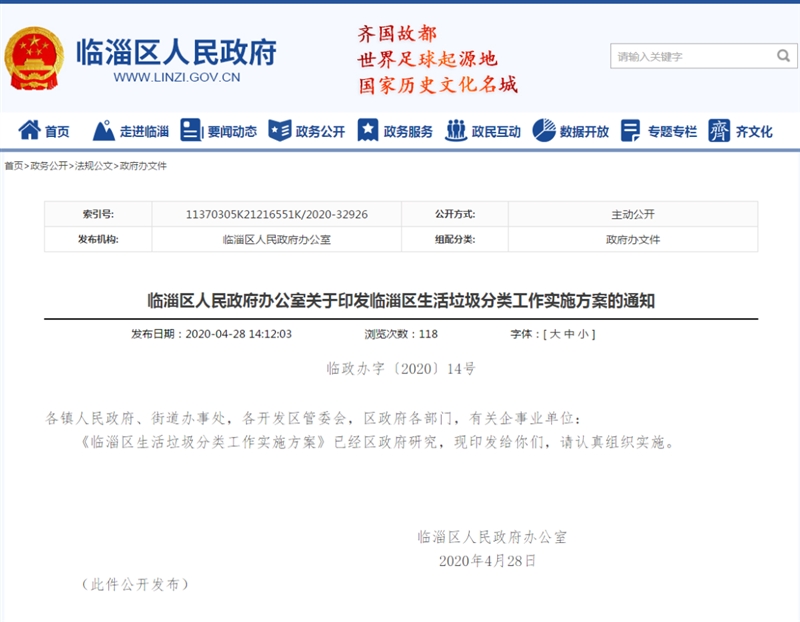Click the 组配分类 label cell
Image resolution: width=800 pixels, height=622 pixels.
pyautogui.click(x=455, y=239)
